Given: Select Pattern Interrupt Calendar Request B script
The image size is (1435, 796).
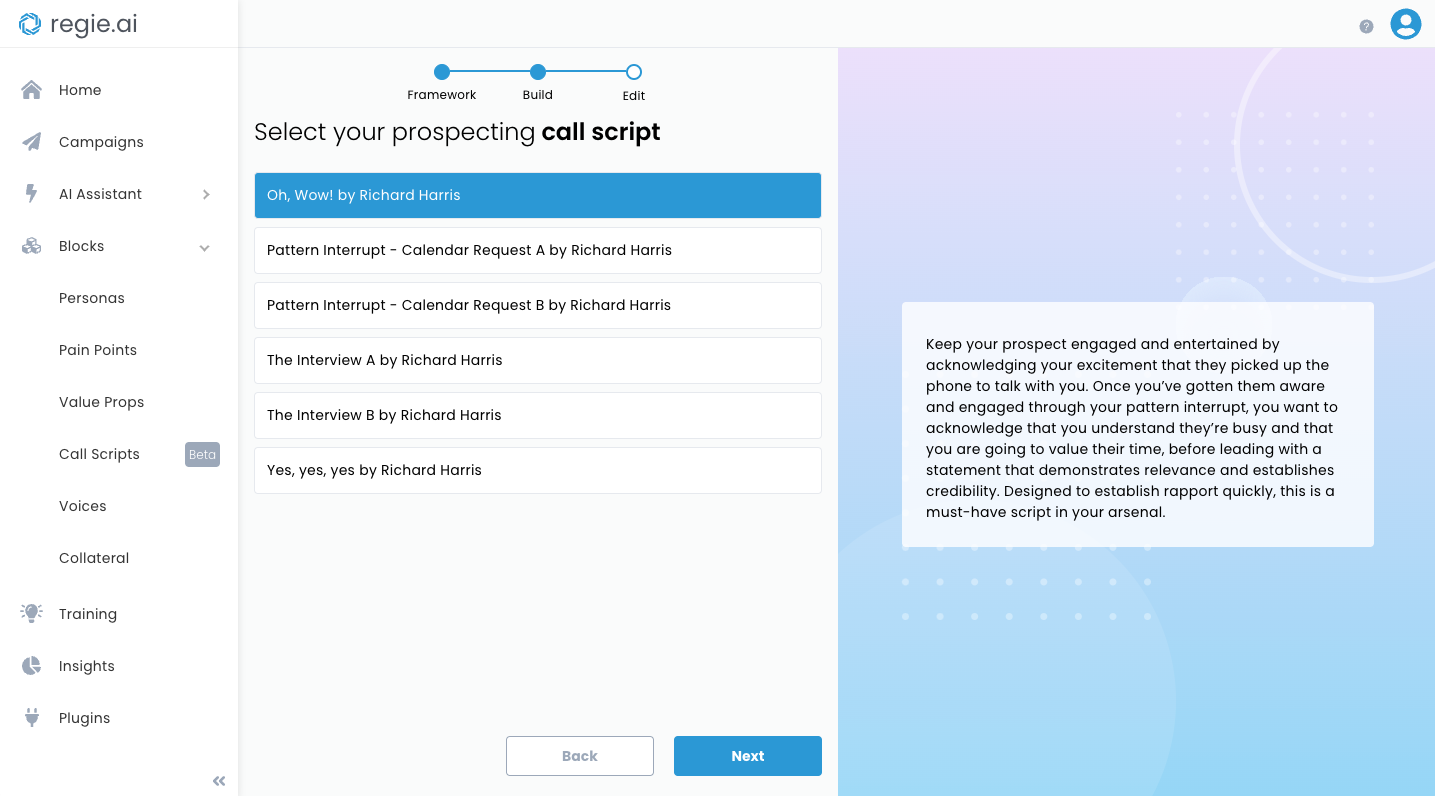Looking at the screenshot, I should pyautogui.click(x=537, y=305).
